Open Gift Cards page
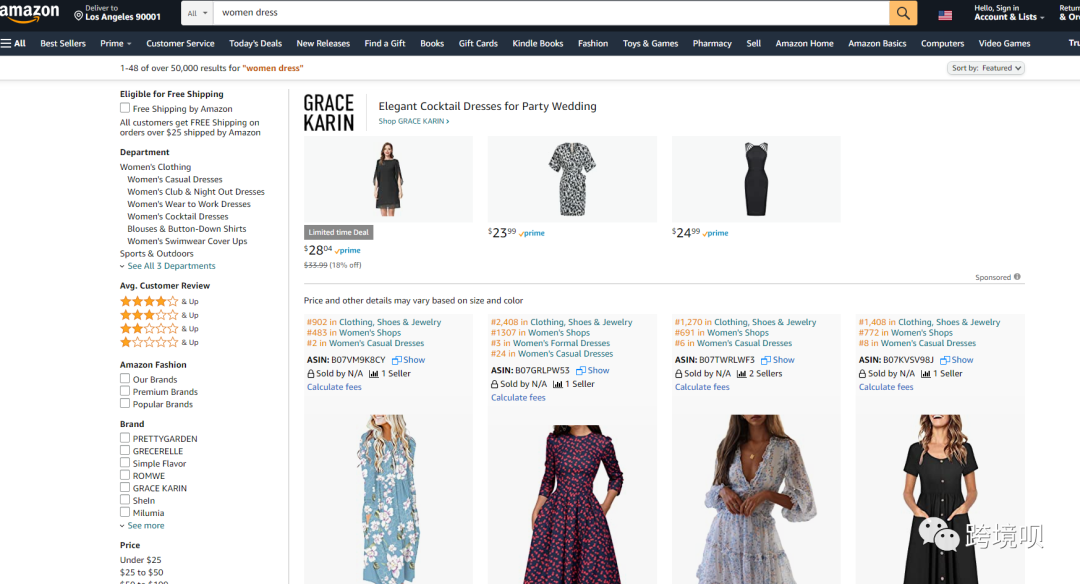Screen dimensions: 1080x584 pos(478,43)
